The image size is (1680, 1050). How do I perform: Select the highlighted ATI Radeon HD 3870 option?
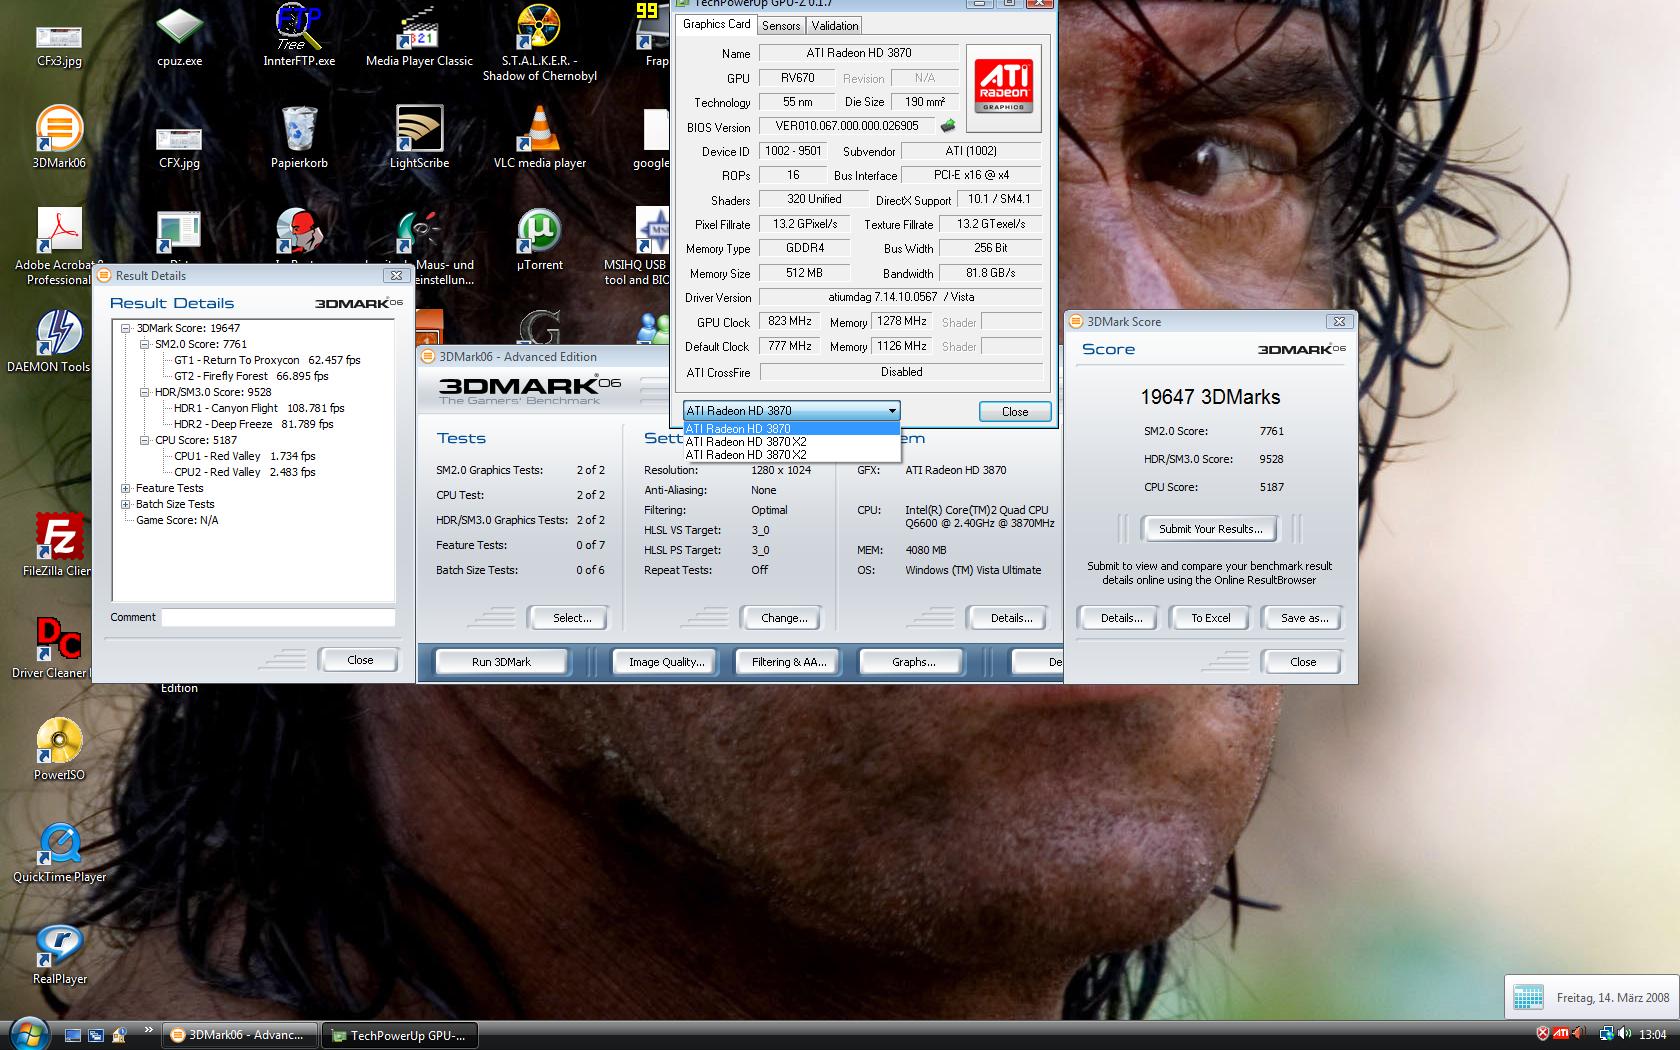click(791, 429)
